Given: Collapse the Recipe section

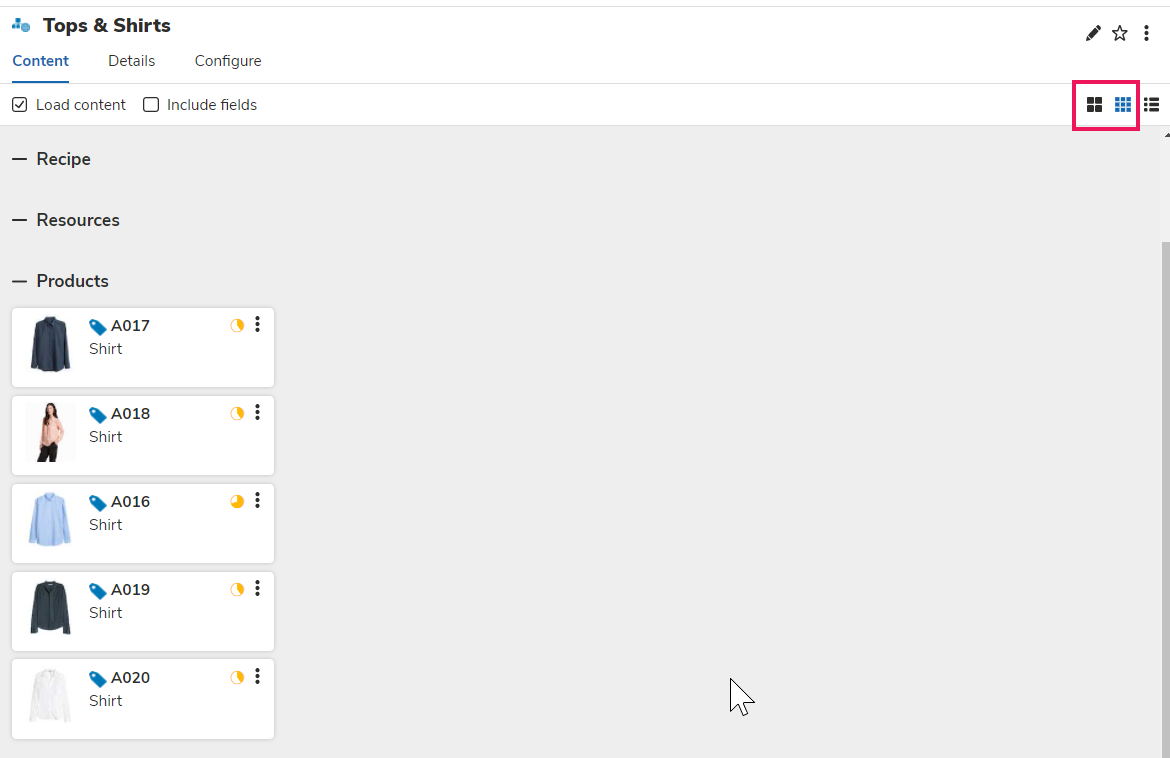Looking at the screenshot, I should click(19, 159).
